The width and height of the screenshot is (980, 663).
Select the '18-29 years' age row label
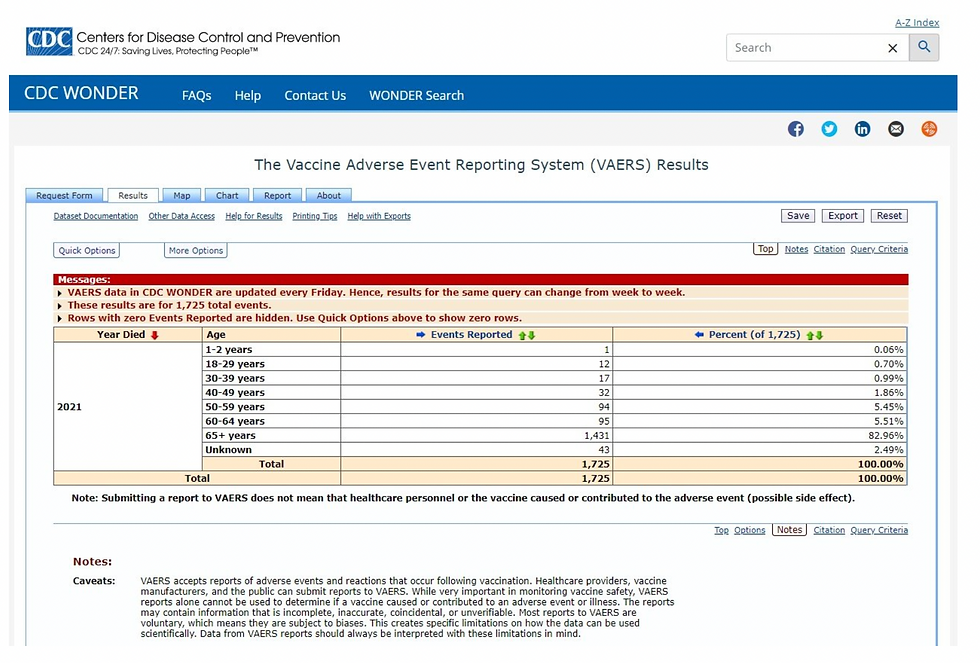tap(235, 364)
